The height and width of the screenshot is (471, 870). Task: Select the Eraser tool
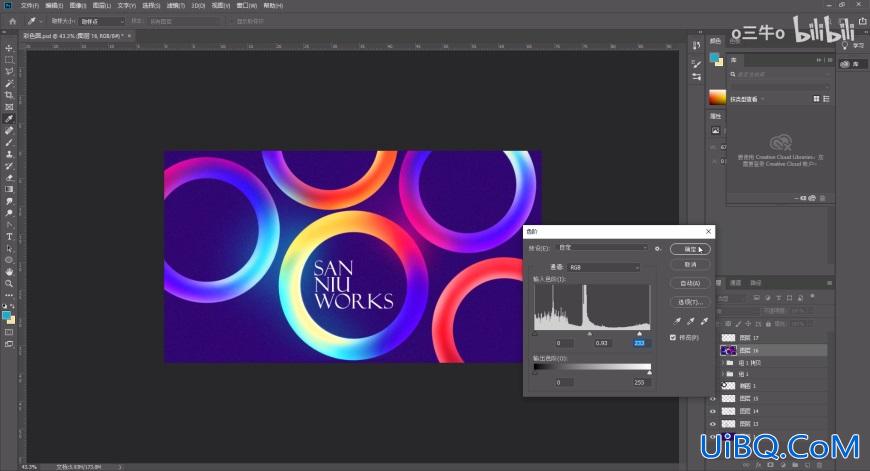9,178
